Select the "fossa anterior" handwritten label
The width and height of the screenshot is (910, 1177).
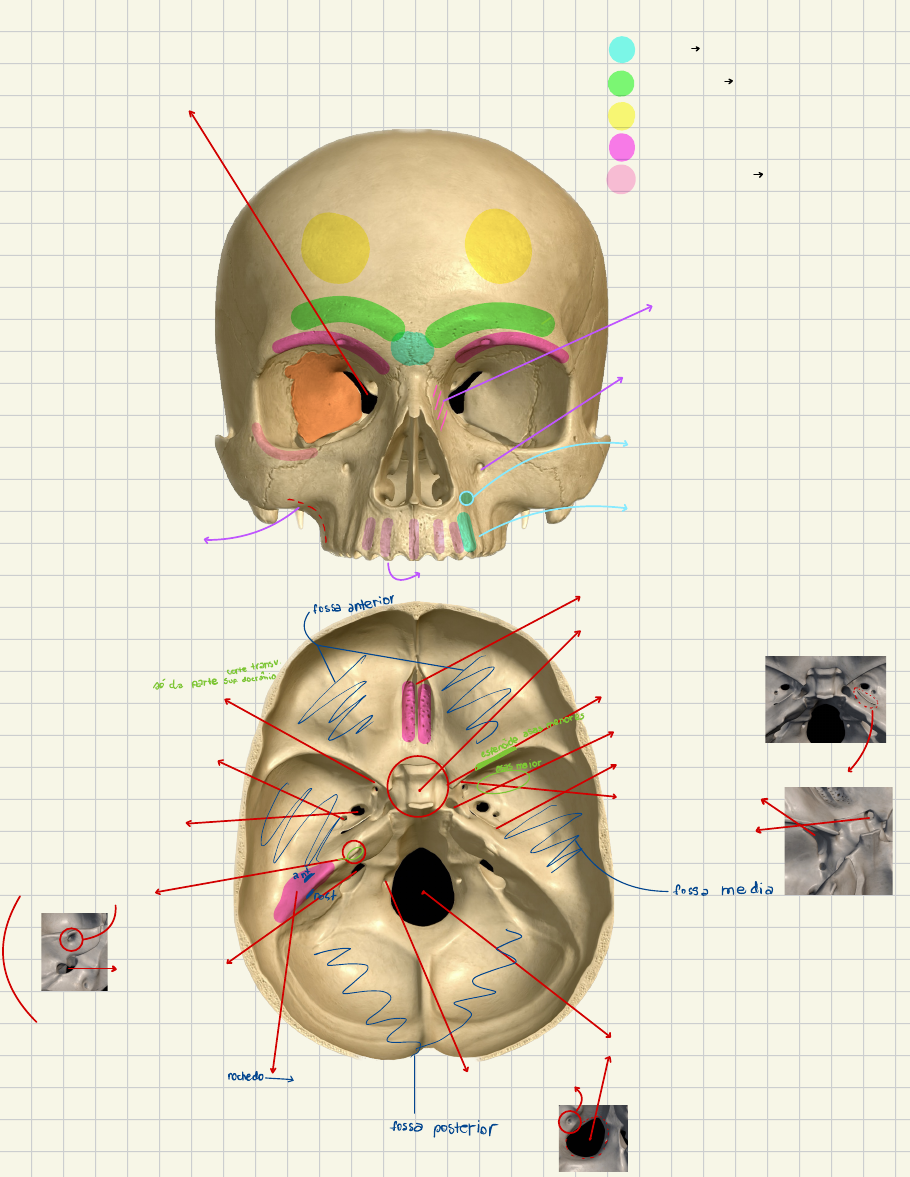coord(353,604)
